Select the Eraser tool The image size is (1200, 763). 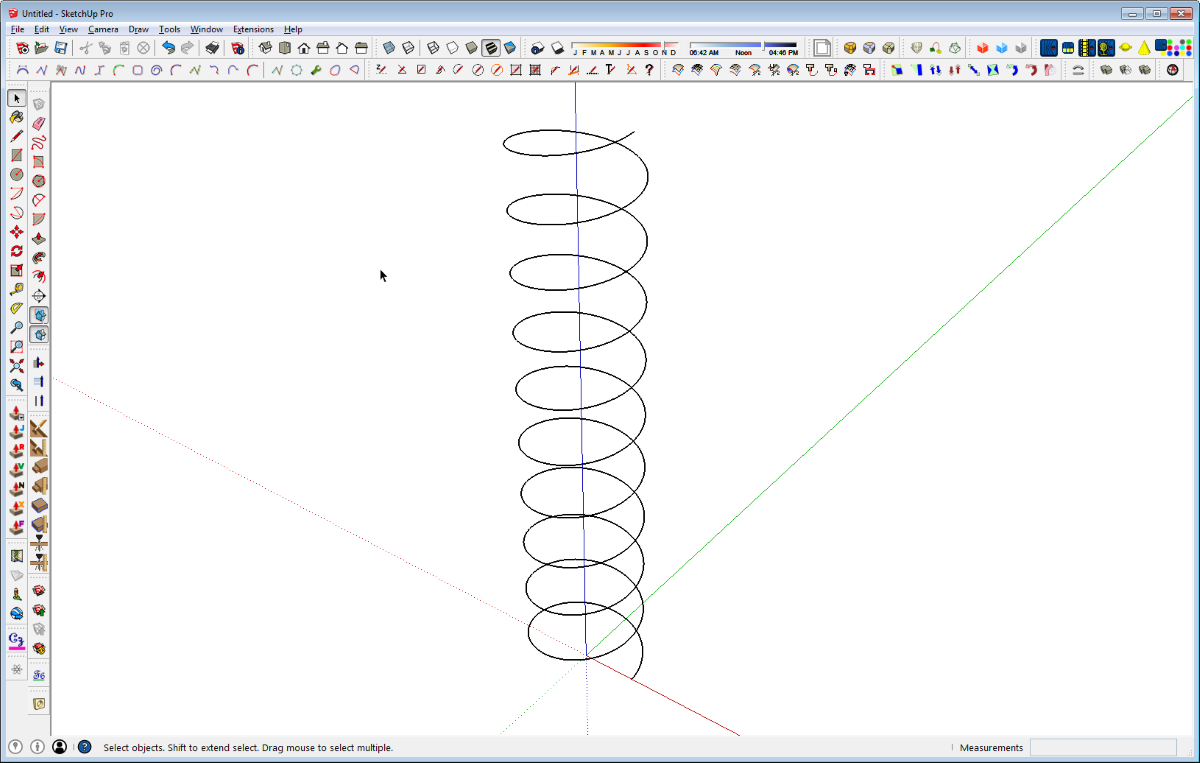pyautogui.click(x=39, y=123)
